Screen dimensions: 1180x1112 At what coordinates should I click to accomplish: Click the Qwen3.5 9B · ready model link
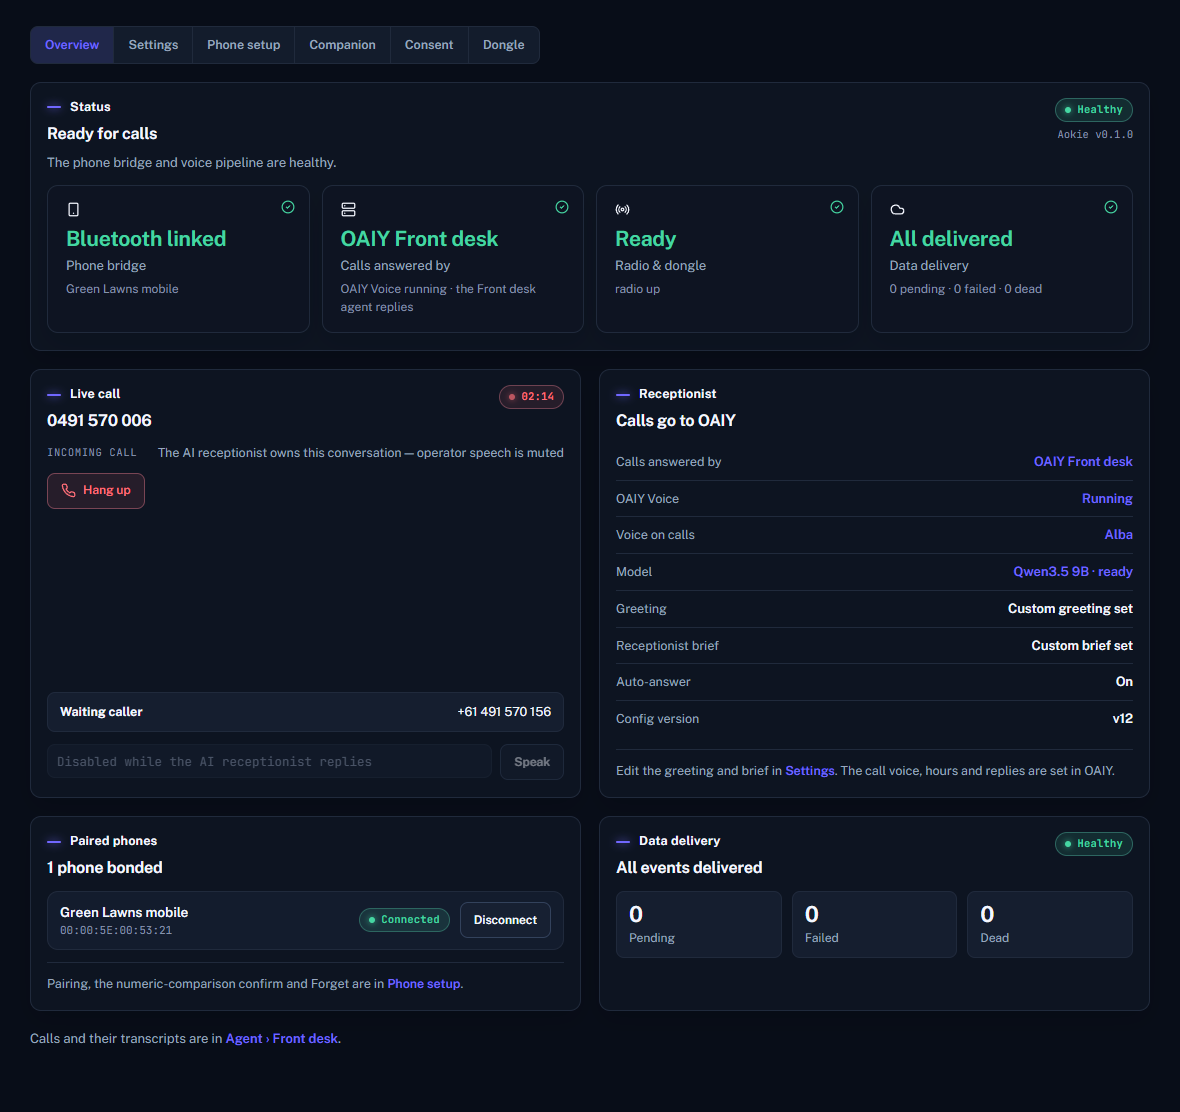pyautogui.click(x=1072, y=571)
